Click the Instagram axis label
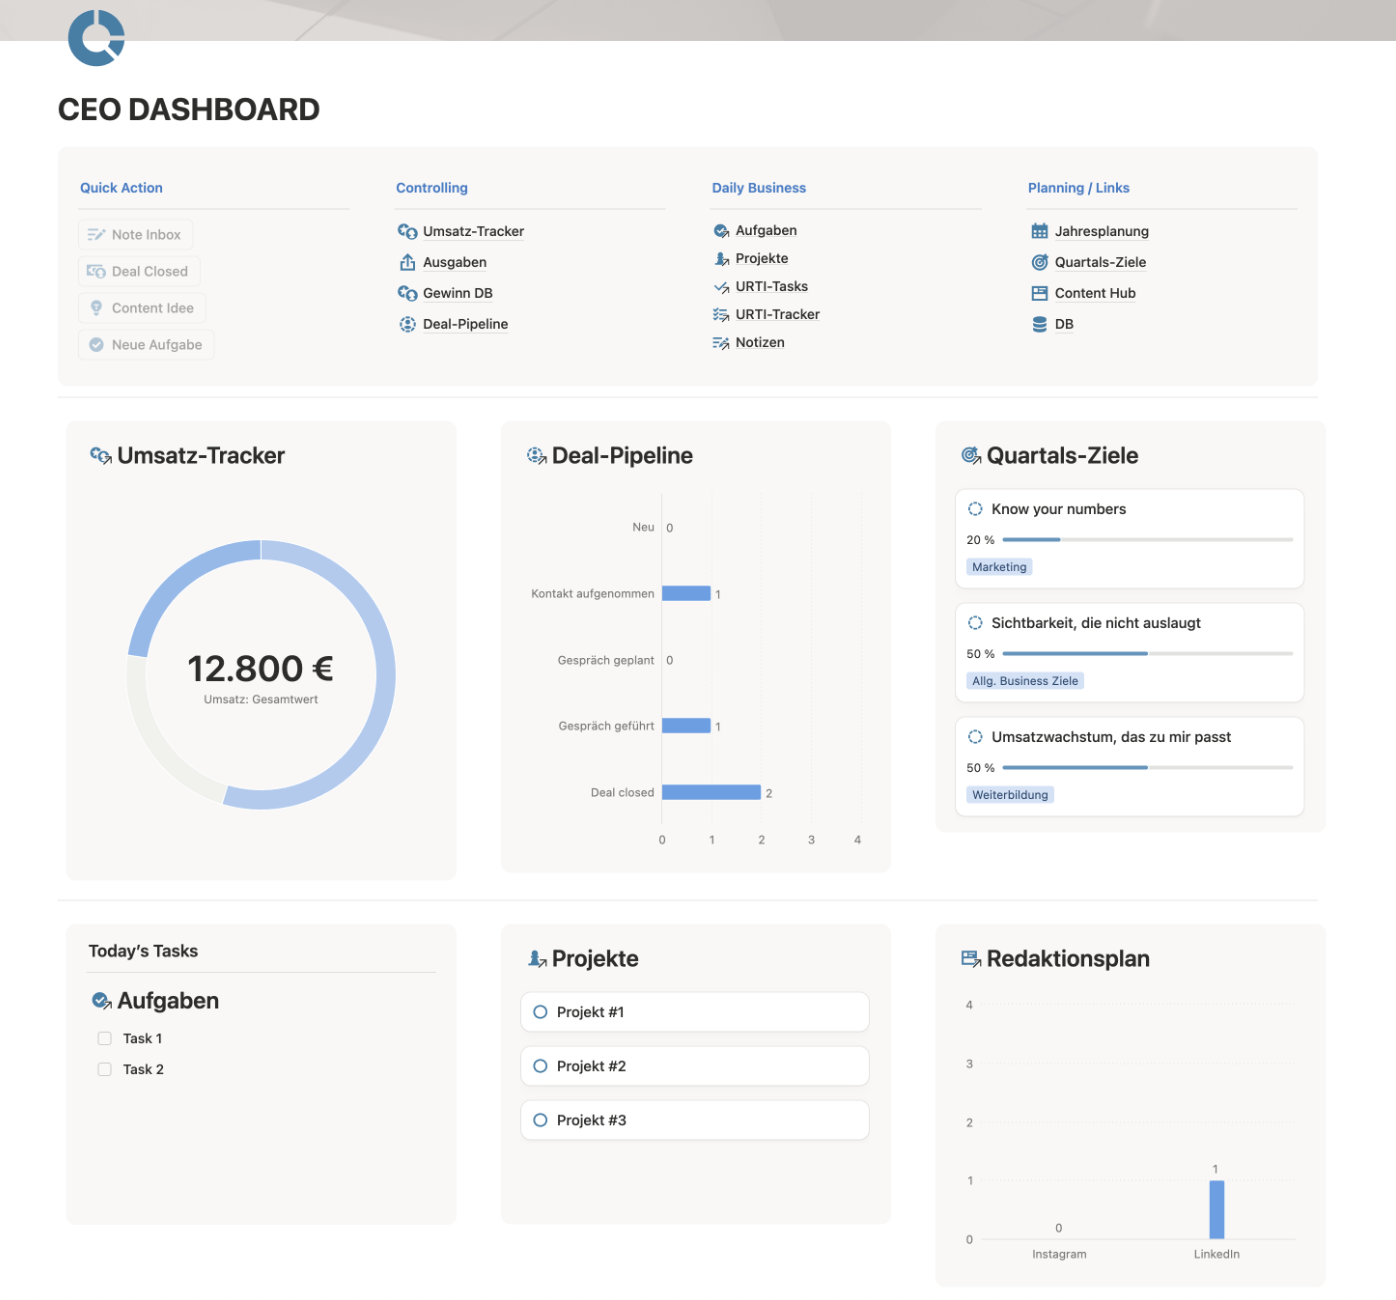This screenshot has height=1300, width=1396. [1059, 1254]
